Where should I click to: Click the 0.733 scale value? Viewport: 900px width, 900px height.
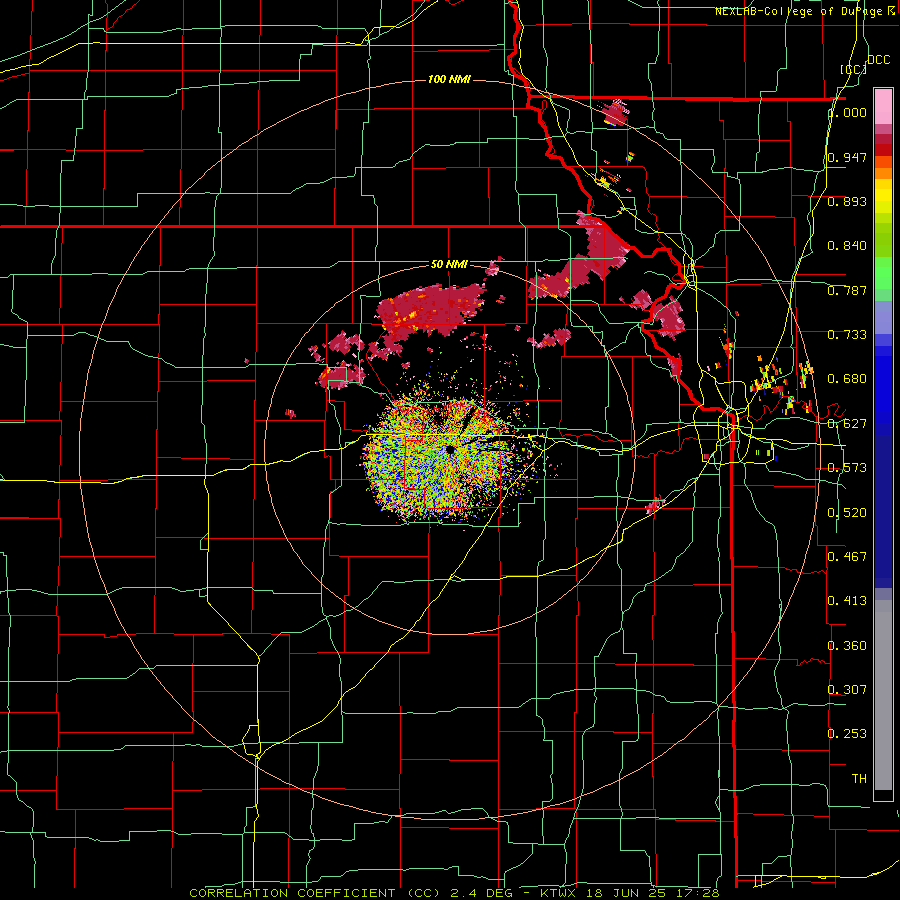click(x=847, y=335)
